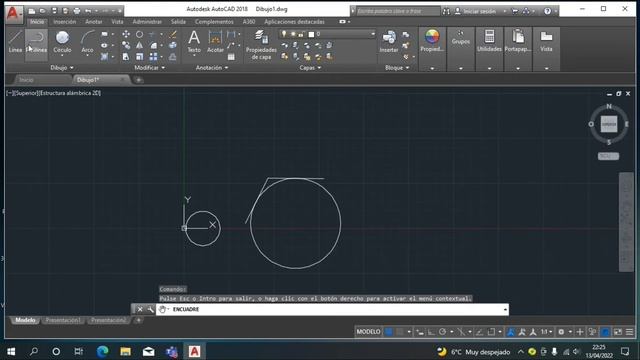Select the Línea tool
The image size is (640, 360).
tap(15, 42)
